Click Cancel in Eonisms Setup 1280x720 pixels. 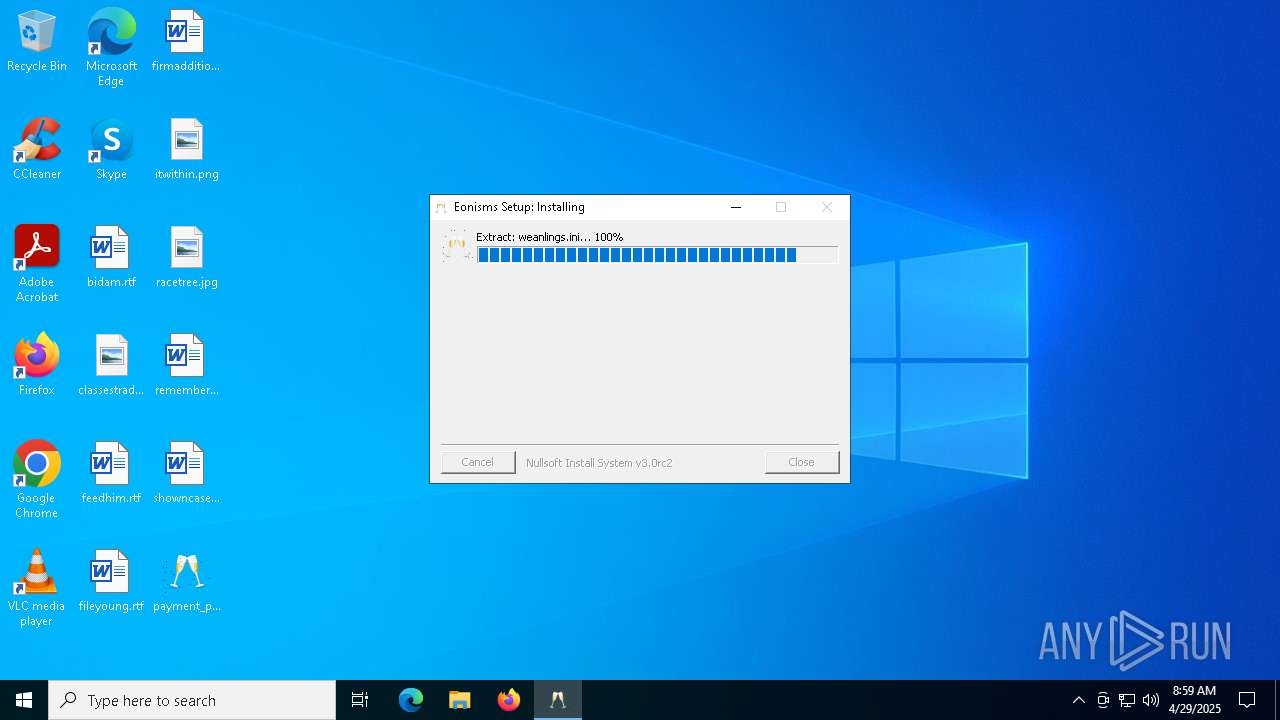pos(478,462)
